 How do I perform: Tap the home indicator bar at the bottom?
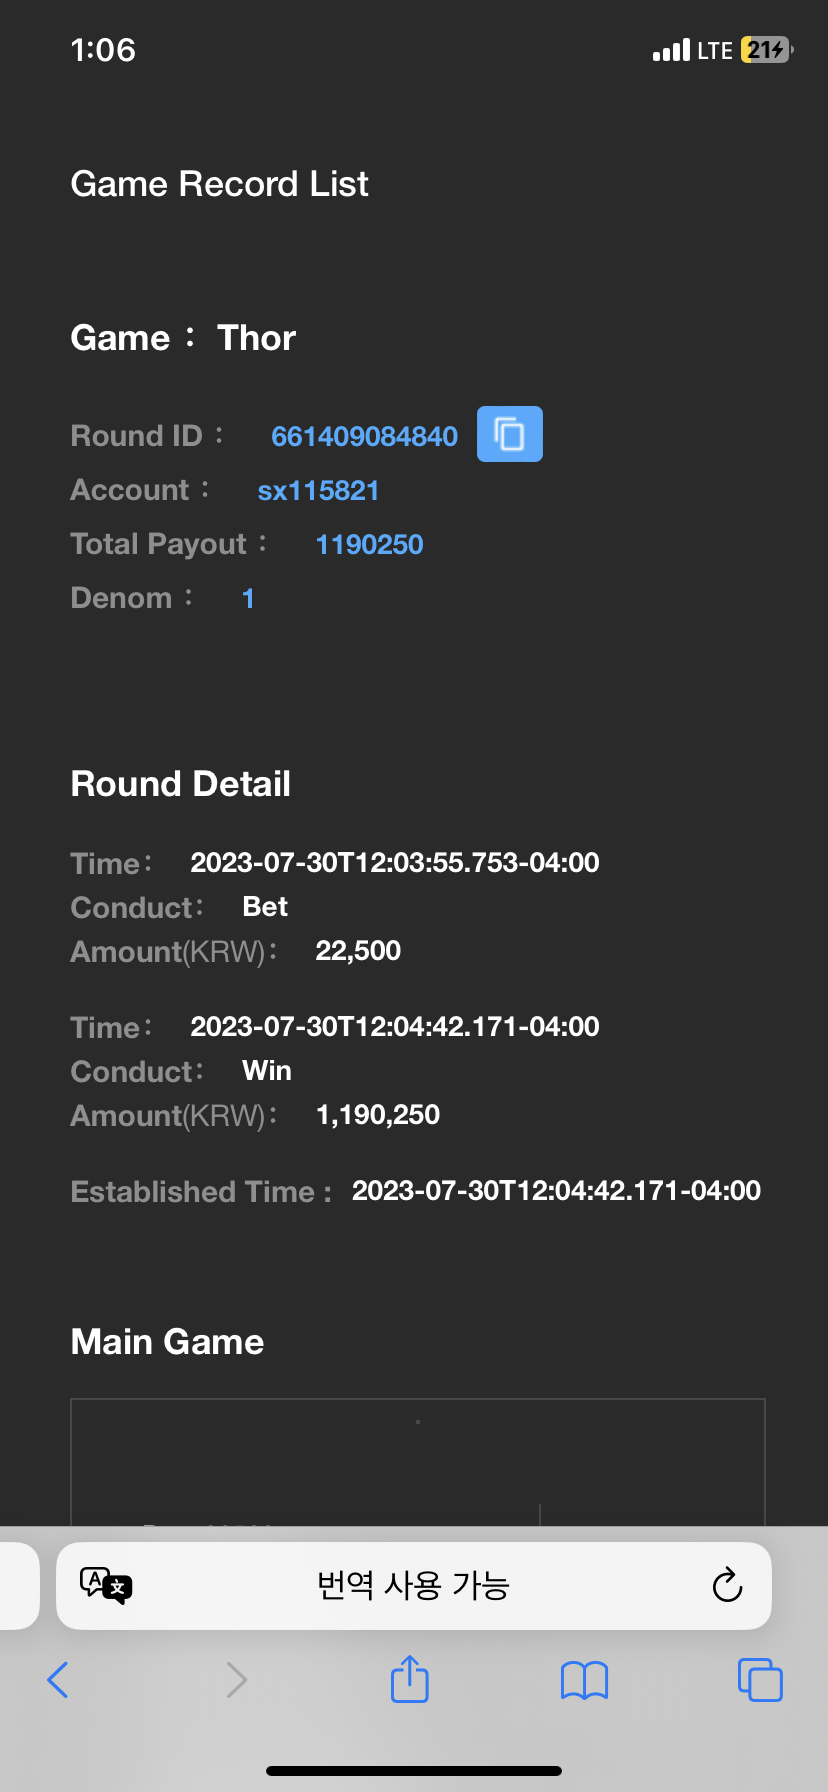coord(414,1770)
